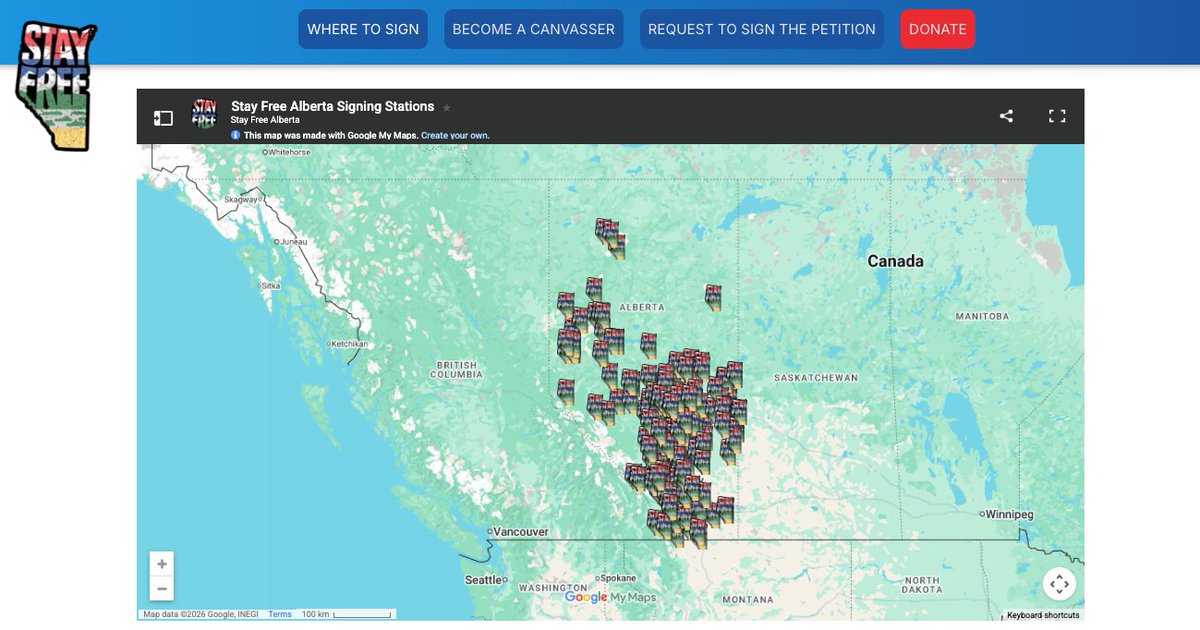
Task: Click the red DONATE button
Action: pos(937,29)
